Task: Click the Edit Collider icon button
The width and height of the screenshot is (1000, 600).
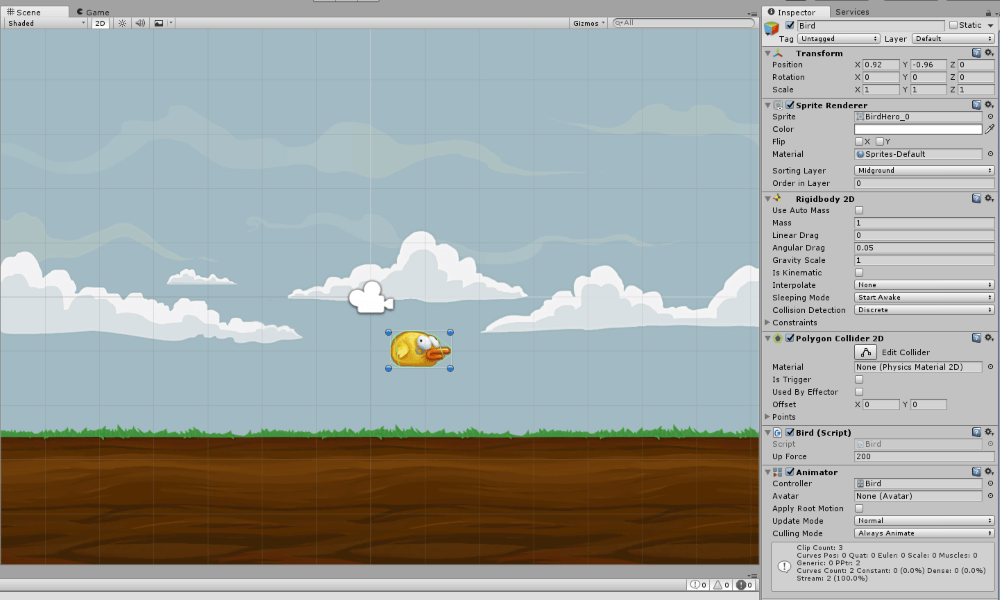Action: [x=865, y=352]
